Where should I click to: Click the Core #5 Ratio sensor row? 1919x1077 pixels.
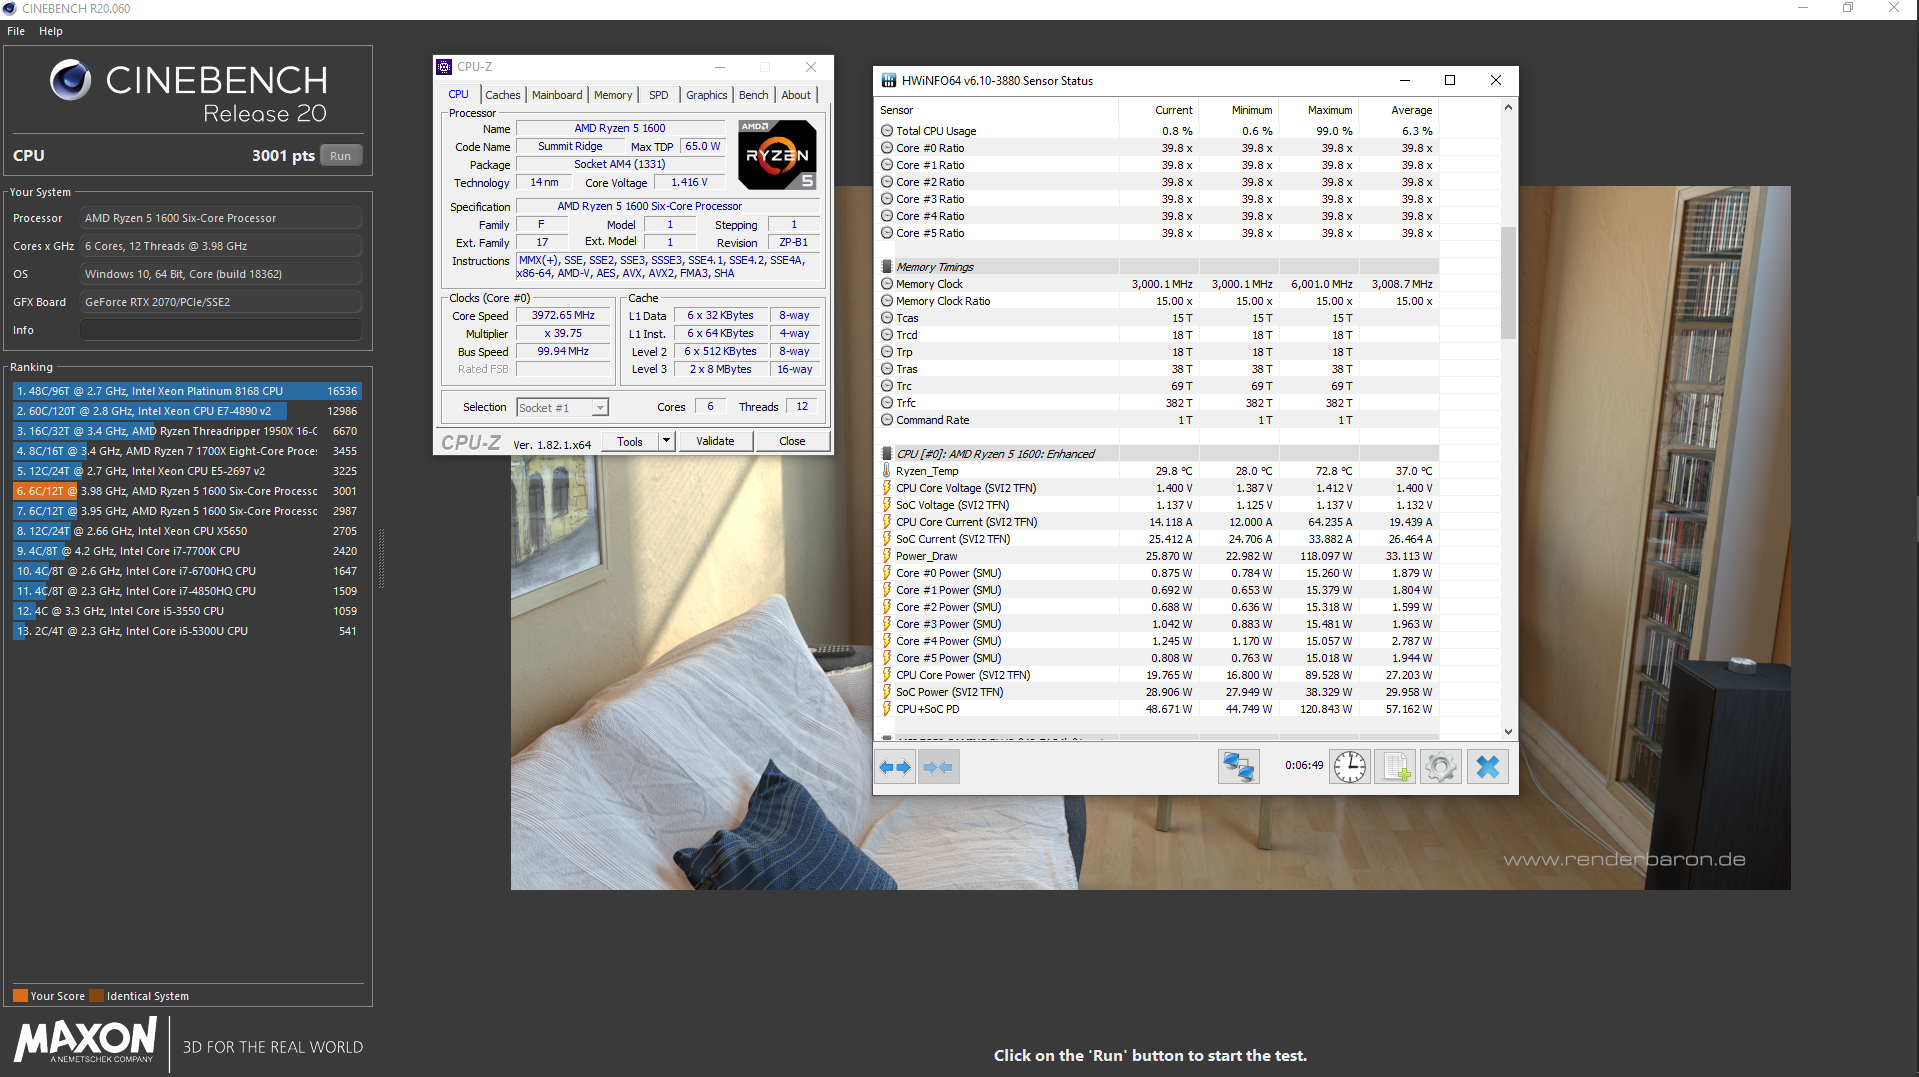[1158, 233]
